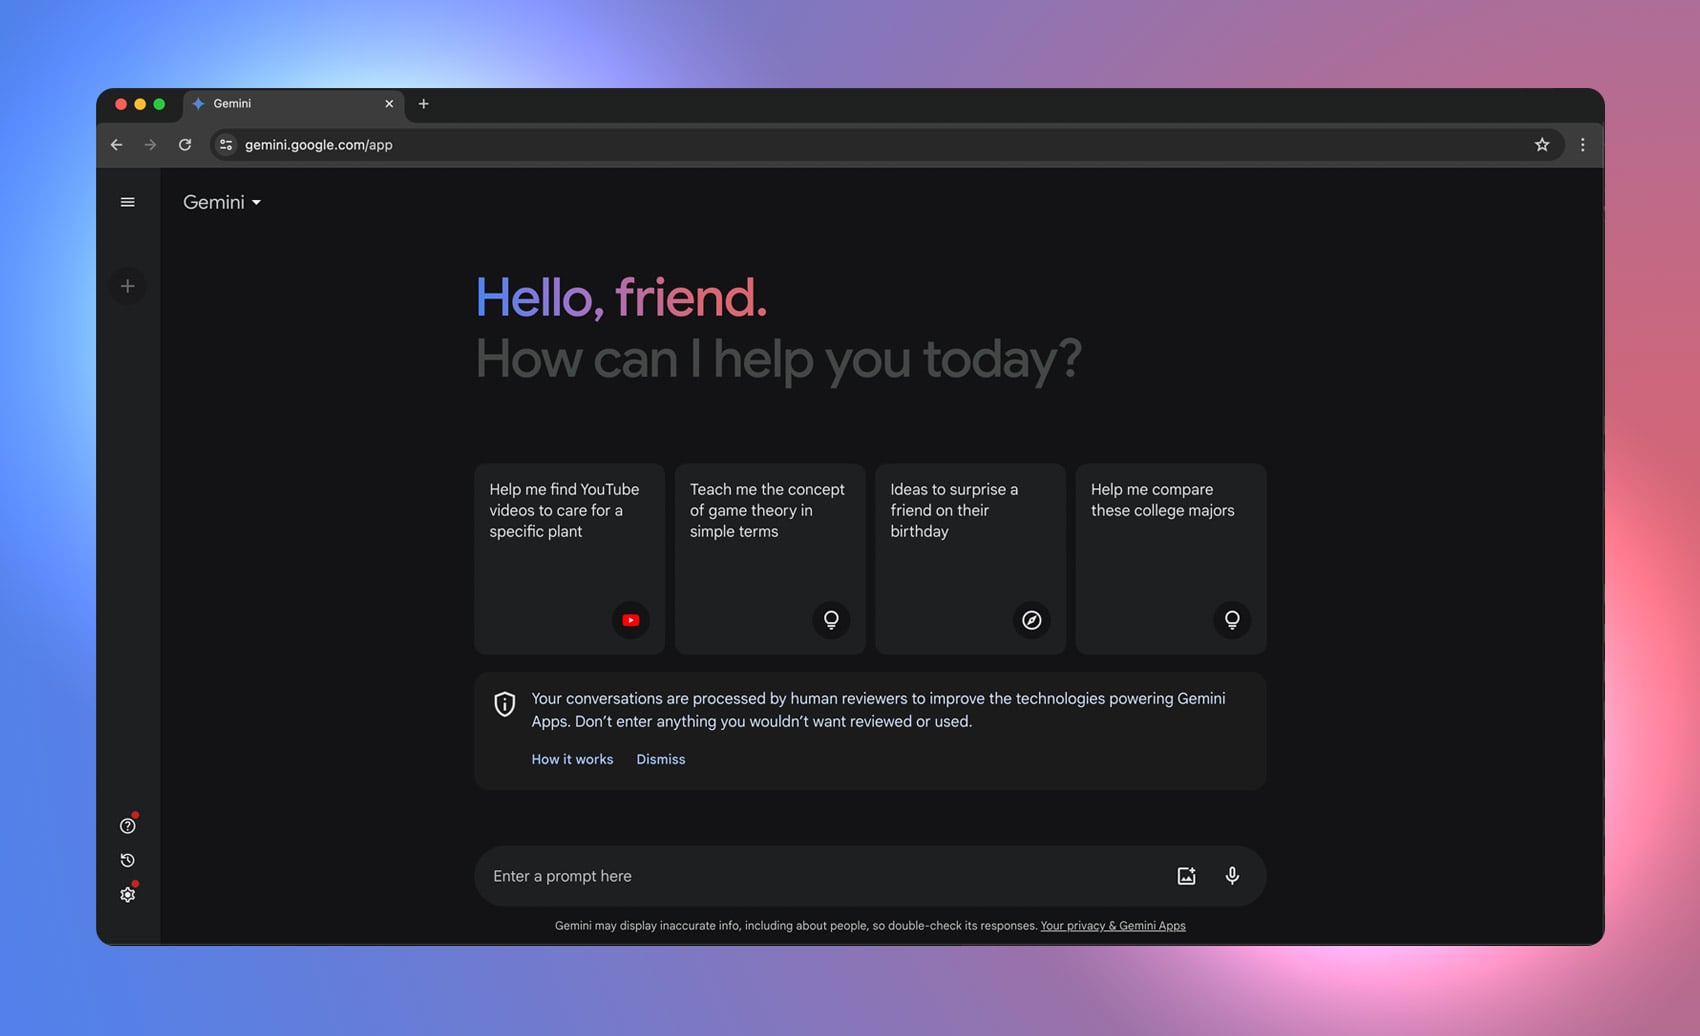
Task: Choose 'Help me find YouTube videos' suggestion
Action: 569,558
